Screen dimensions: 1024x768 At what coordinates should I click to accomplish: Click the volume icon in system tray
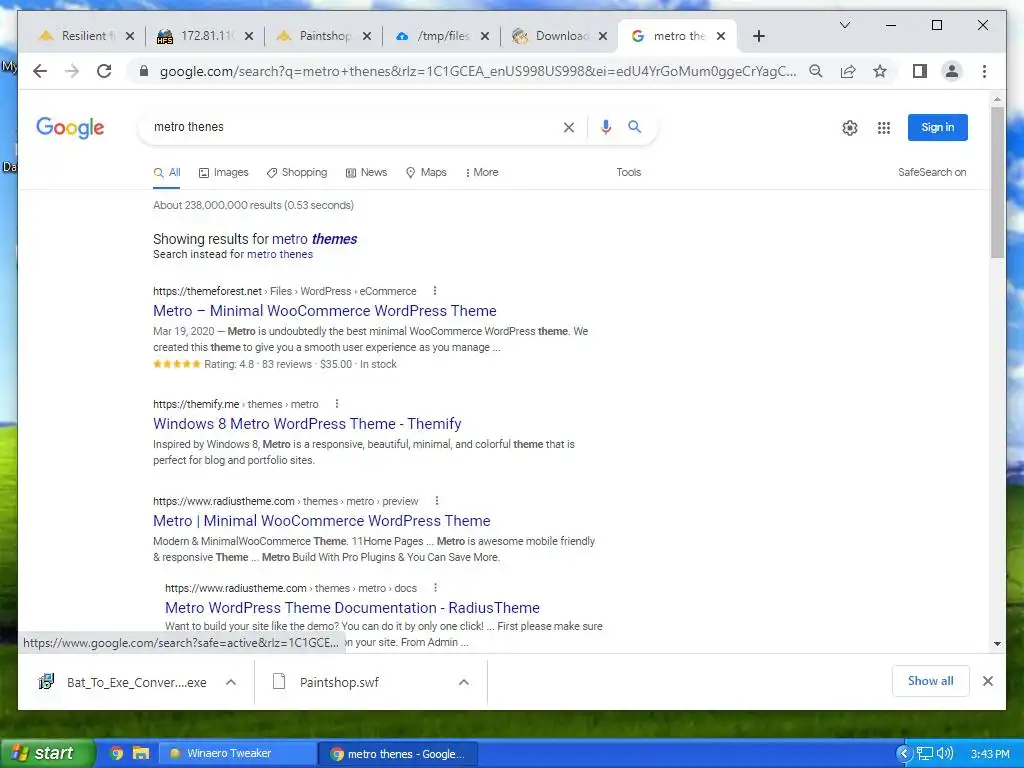pyautogui.click(x=944, y=754)
